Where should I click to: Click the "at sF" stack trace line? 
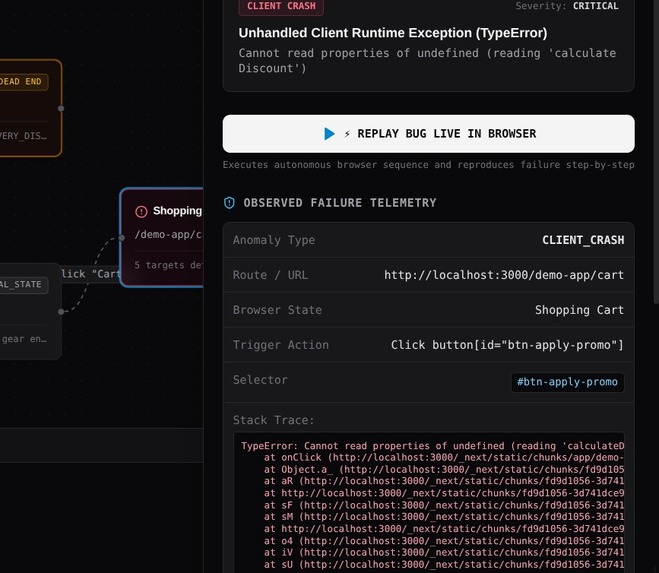point(444,505)
